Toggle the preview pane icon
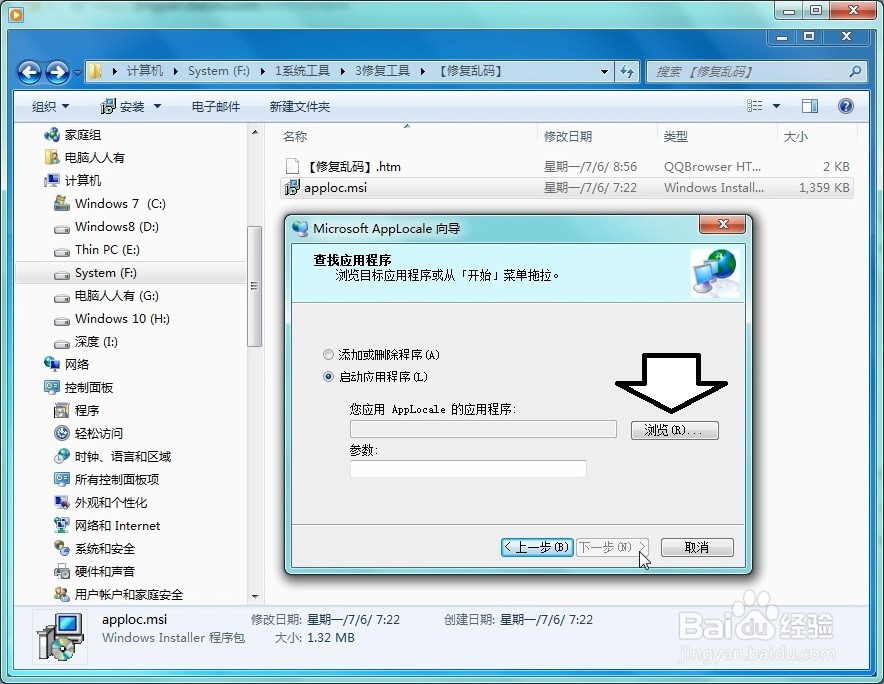 coord(810,105)
